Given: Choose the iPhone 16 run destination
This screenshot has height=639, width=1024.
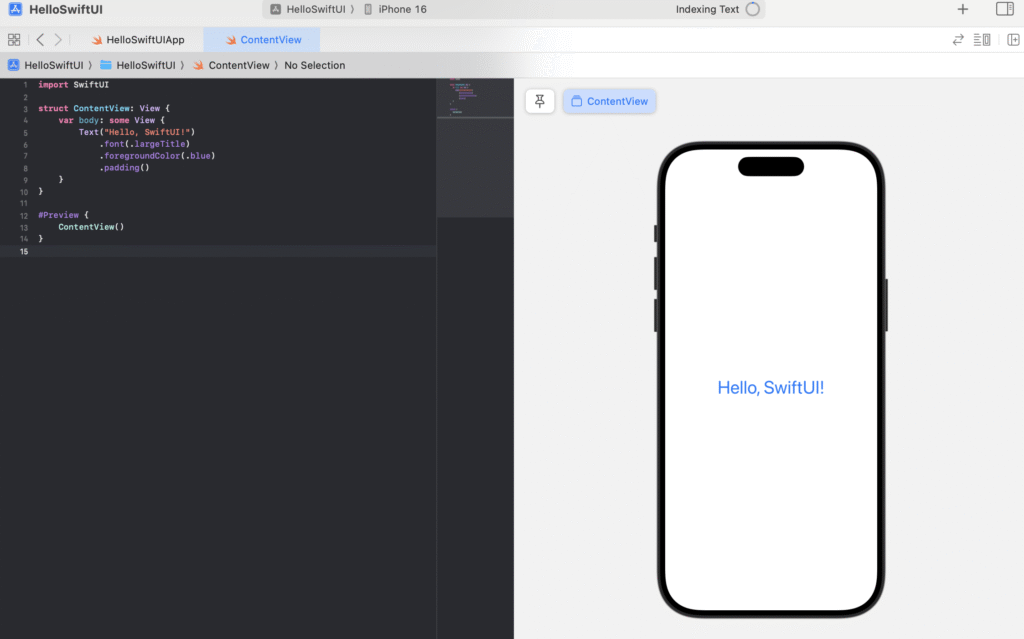Looking at the screenshot, I should tap(395, 9).
